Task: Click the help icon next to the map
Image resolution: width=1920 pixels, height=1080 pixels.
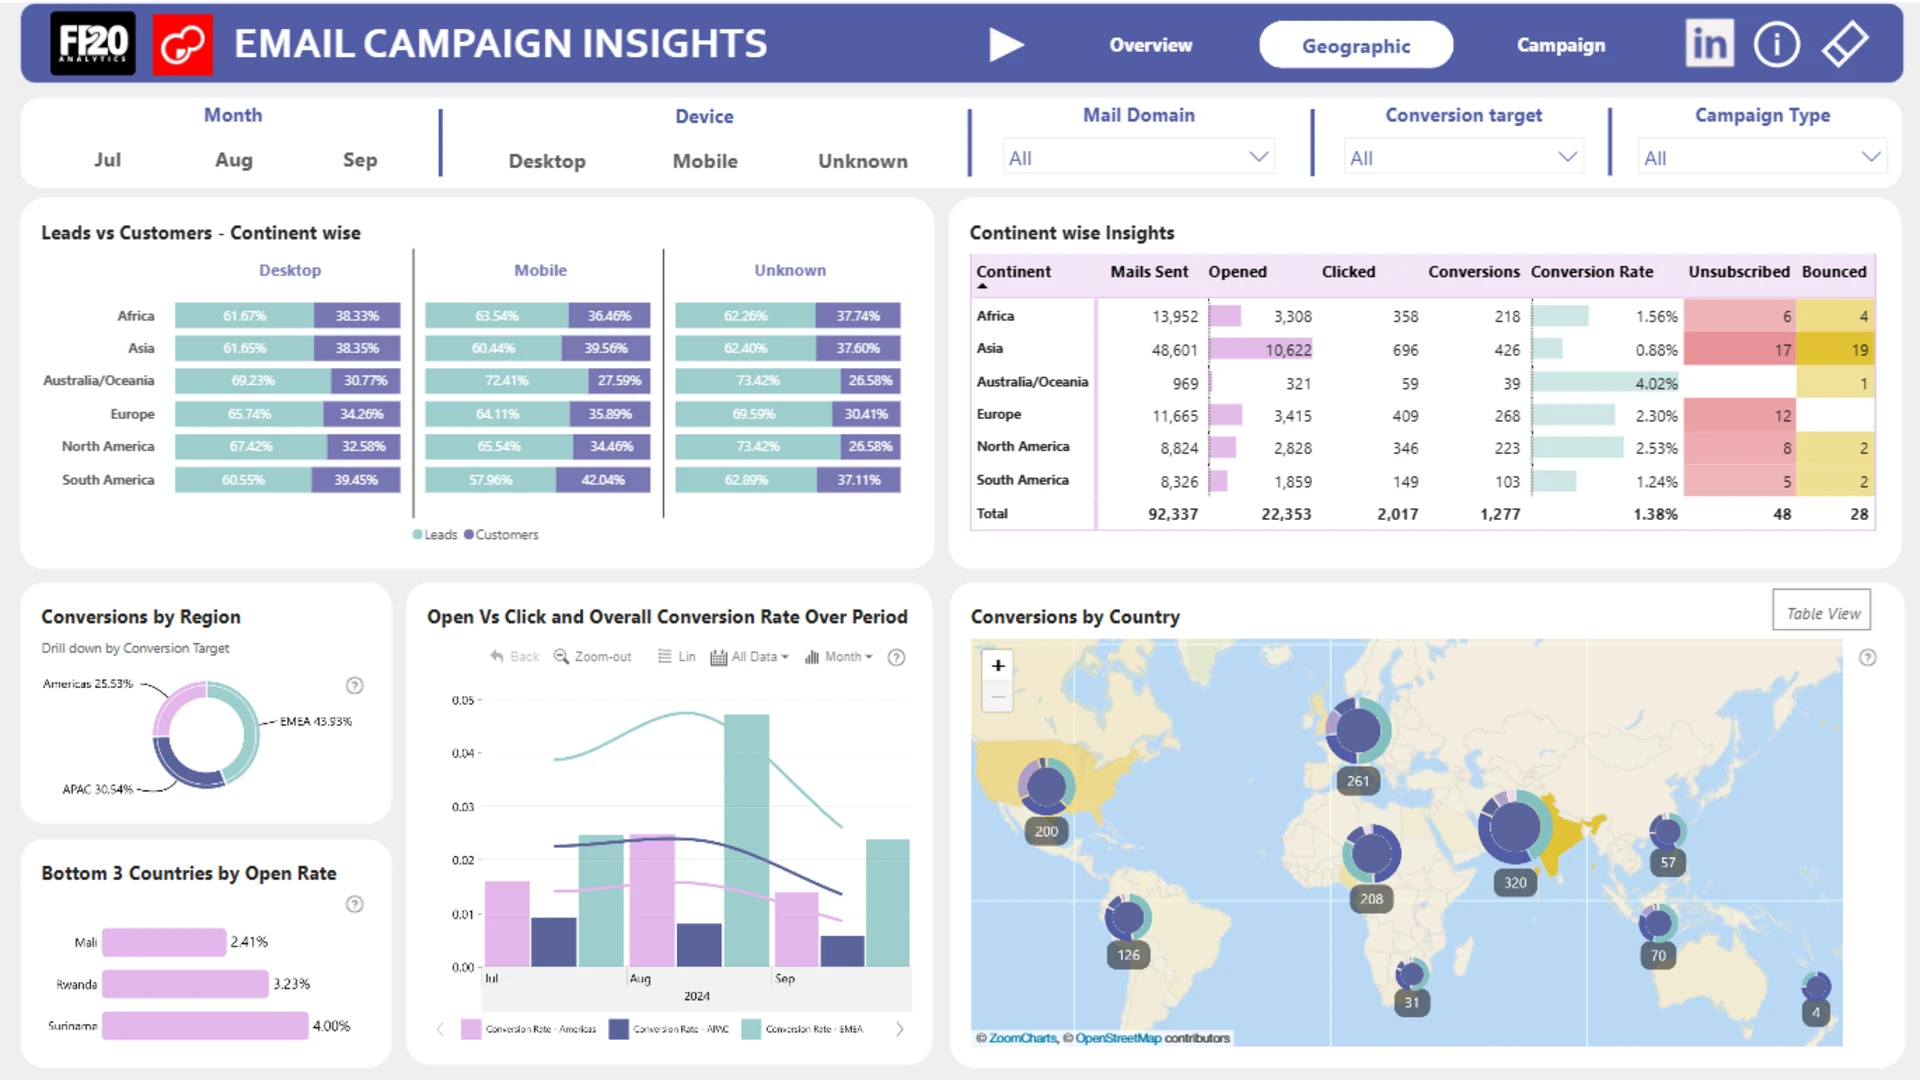Action: 1867,657
